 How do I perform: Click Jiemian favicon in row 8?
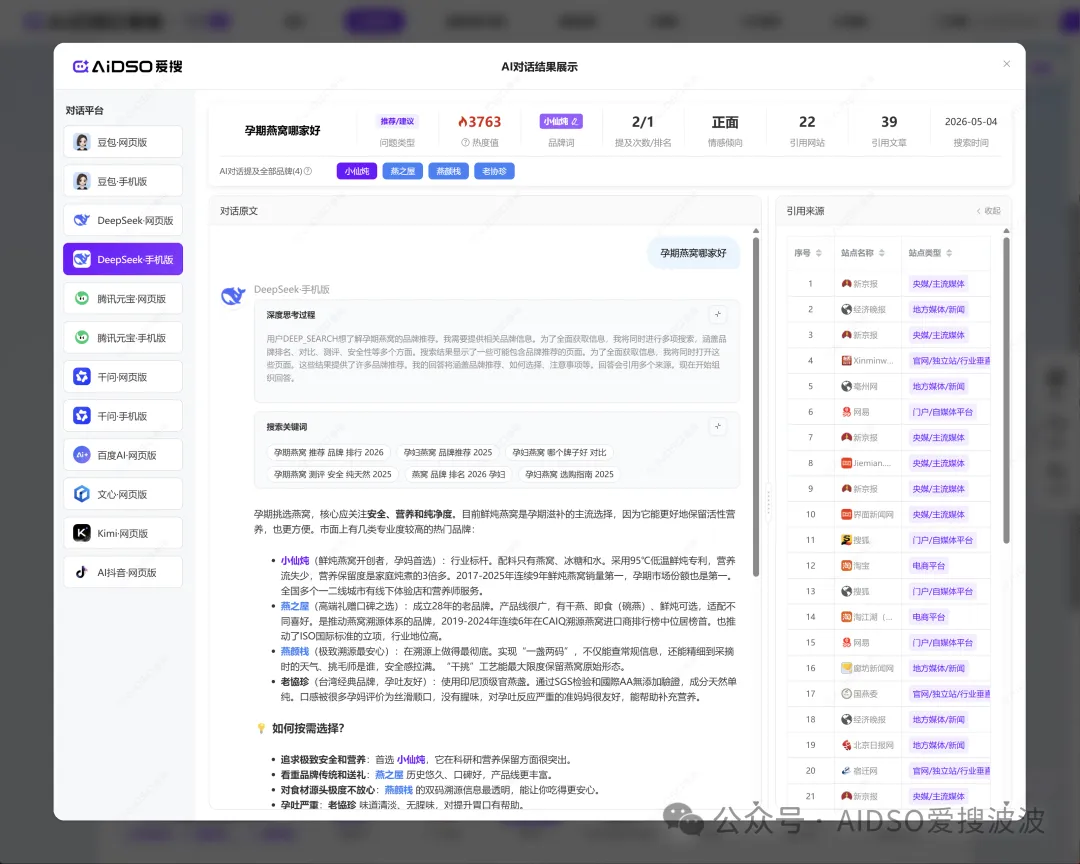[x=847, y=463]
